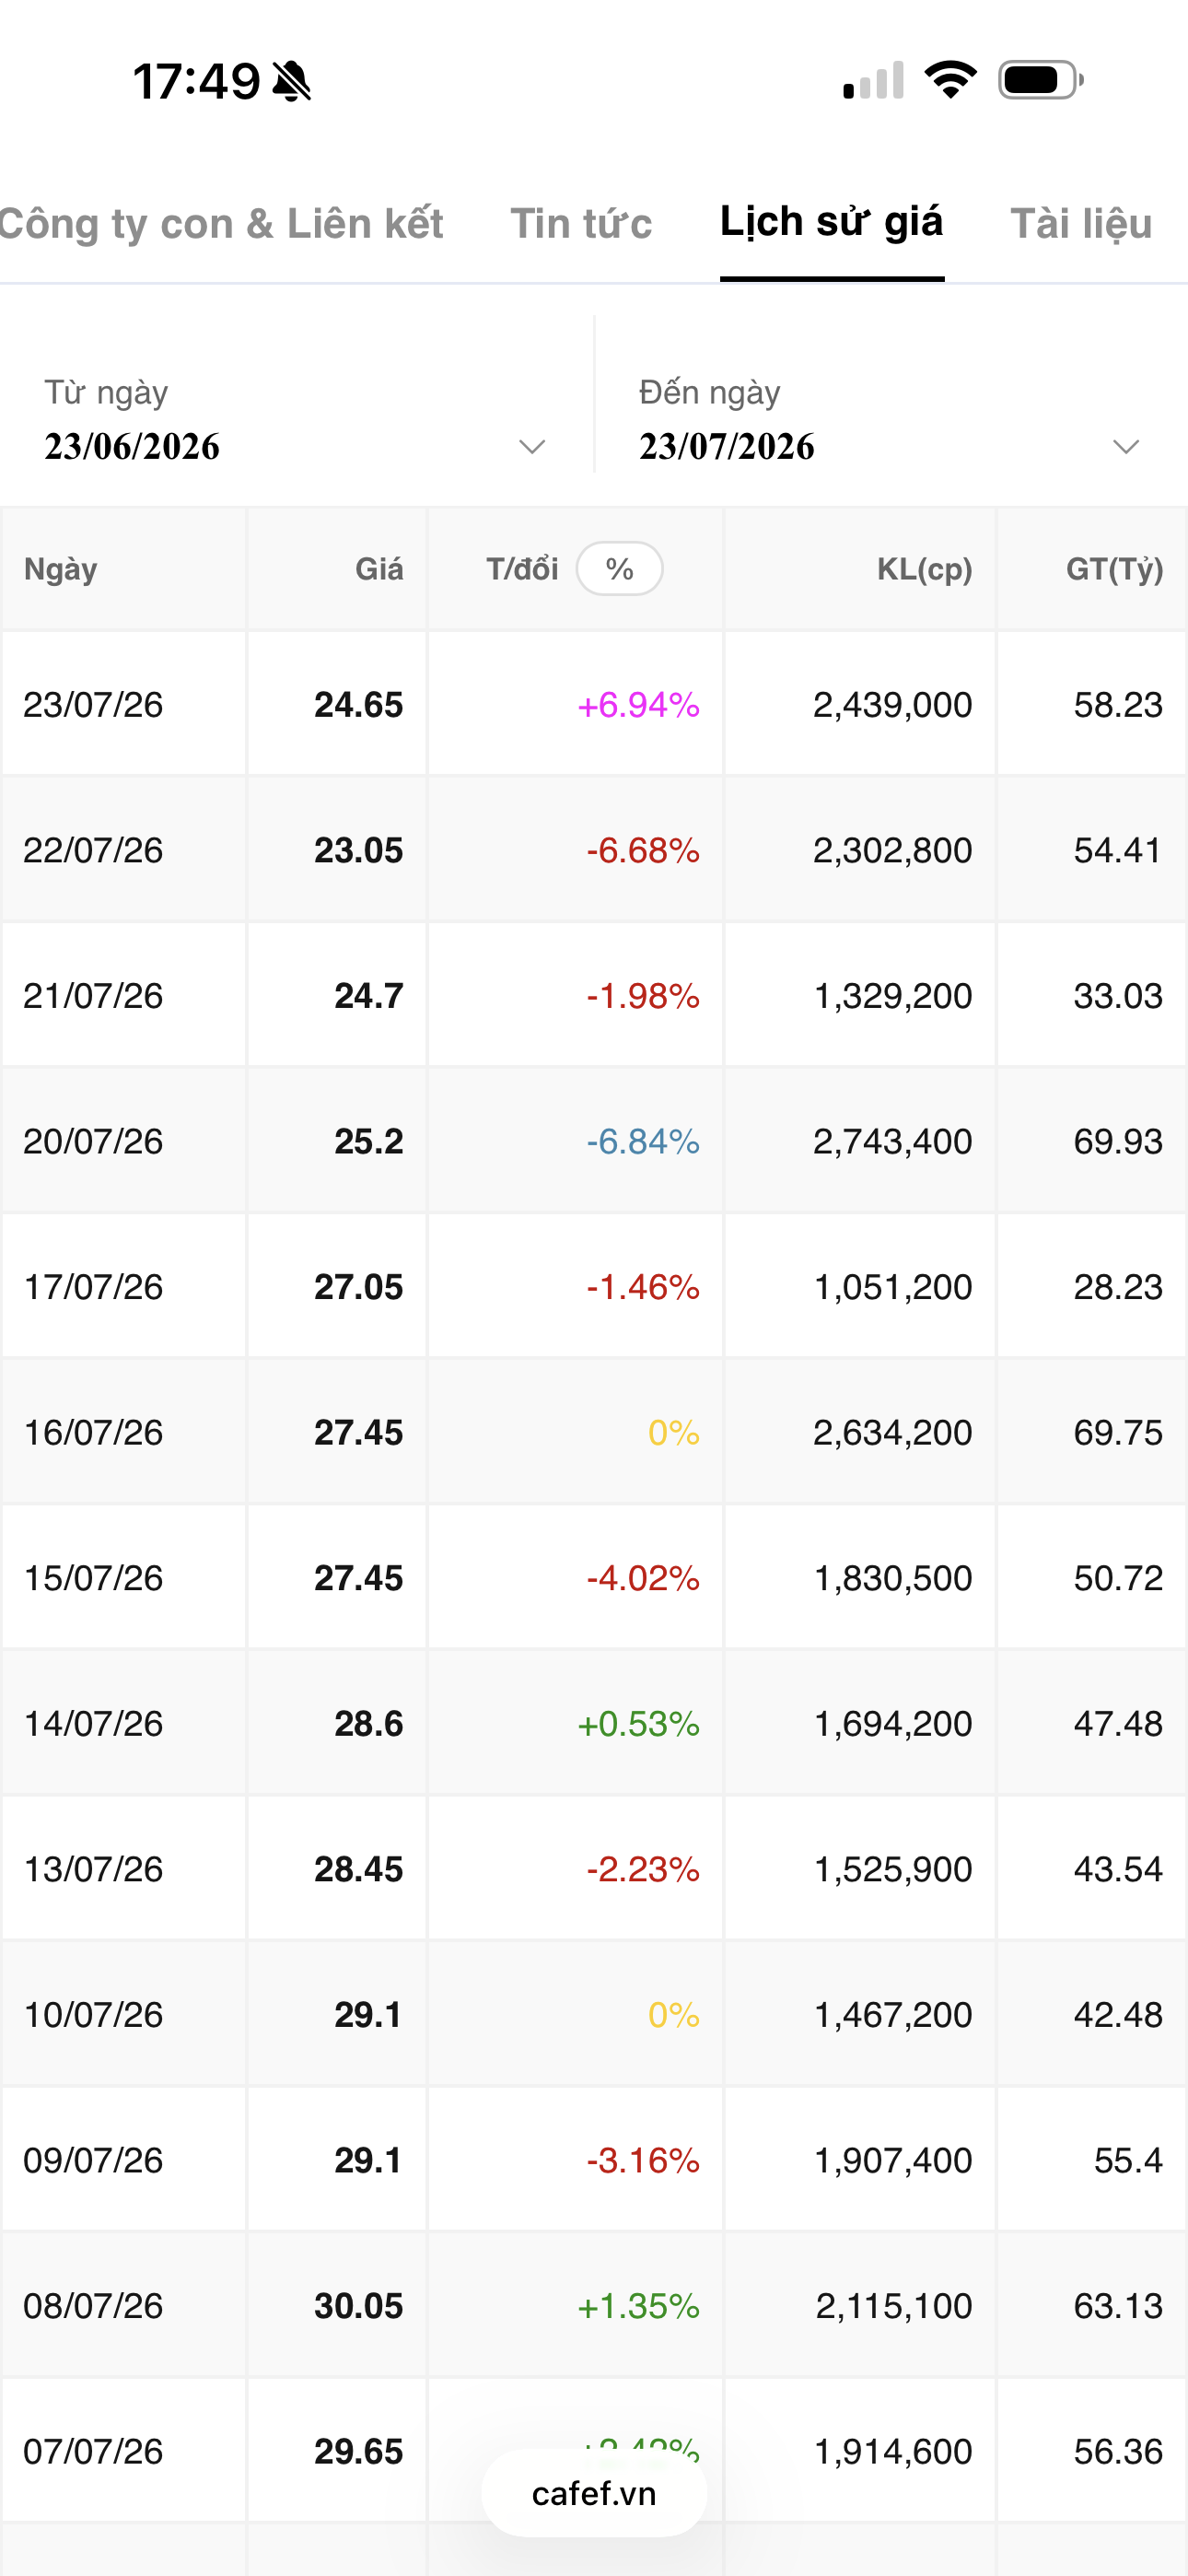Screen dimensions: 1188x2576
Task: Tap the KL(cp) column header
Action: coord(924,569)
